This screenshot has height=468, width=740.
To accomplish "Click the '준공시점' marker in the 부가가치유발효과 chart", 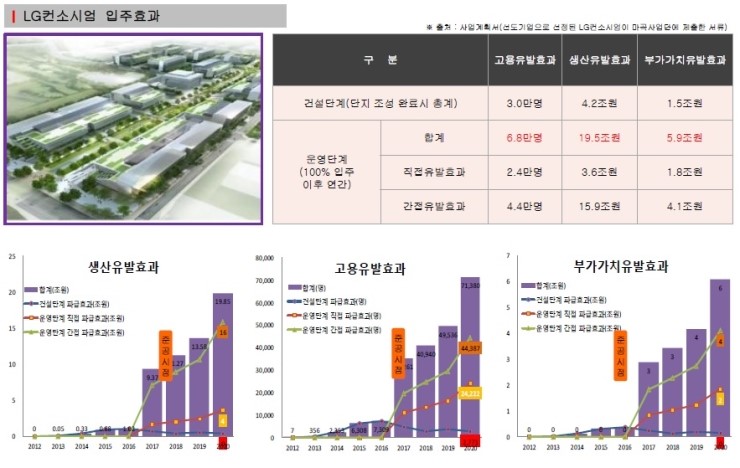I will (620, 356).
